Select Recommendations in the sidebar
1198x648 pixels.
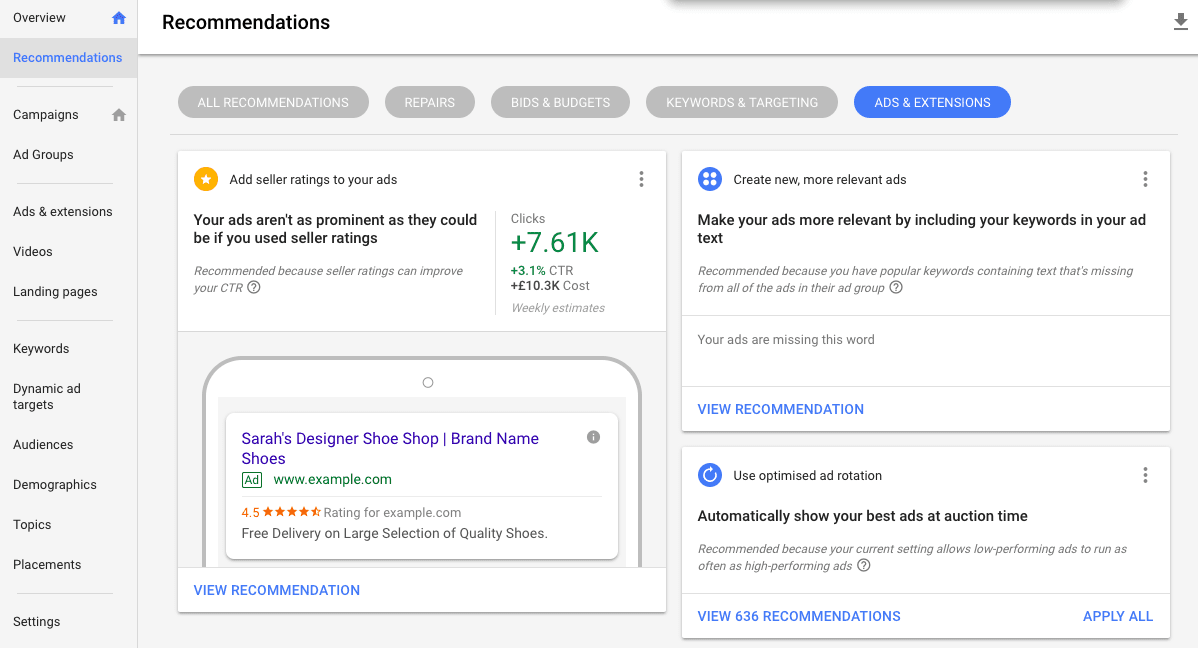coord(67,57)
